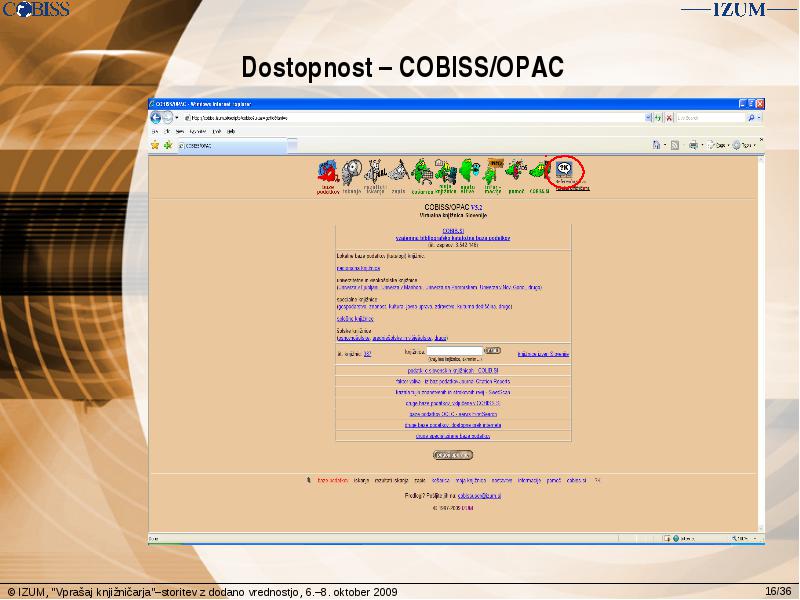Open the 'rezultati iskanja' icon in top toolbar
Viewport: 800px width, 600px height.
coord(375,177)
